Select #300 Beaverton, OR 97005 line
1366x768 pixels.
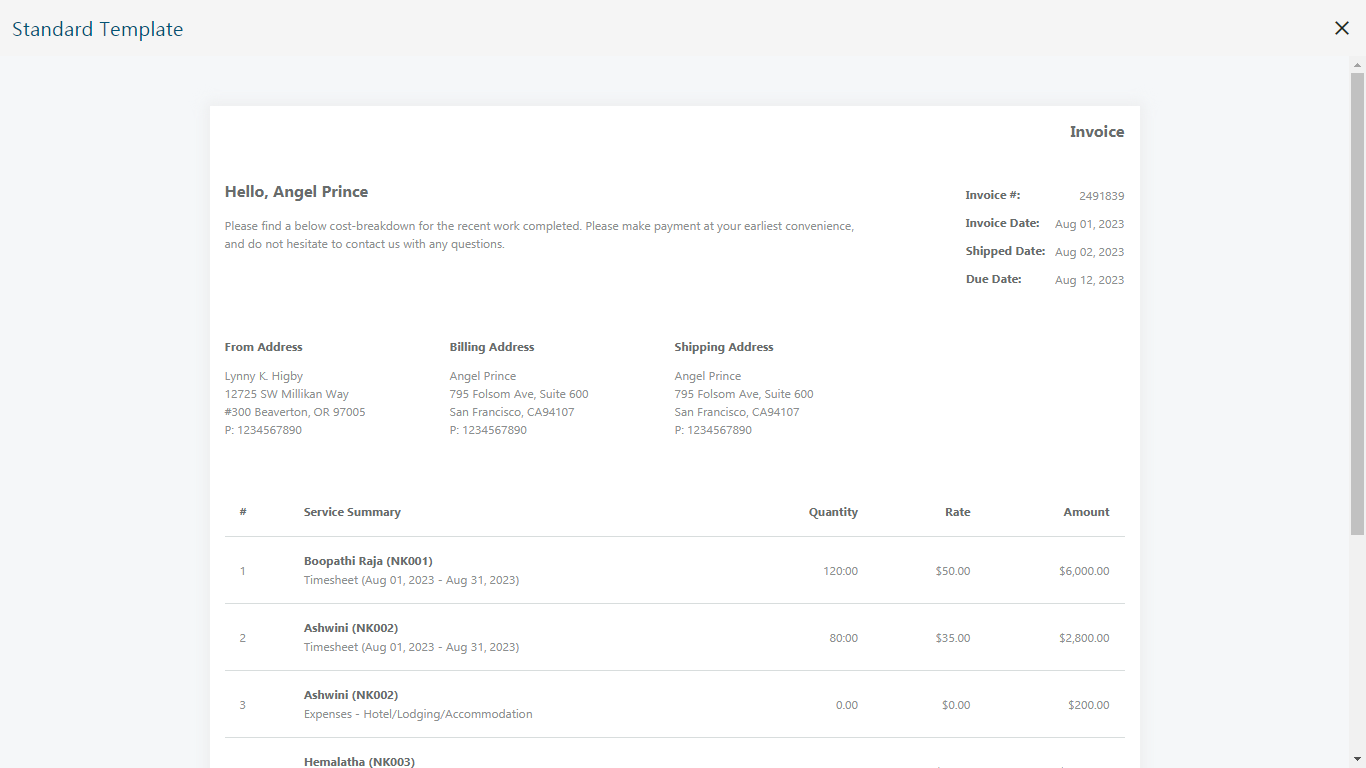pos(295,412)
